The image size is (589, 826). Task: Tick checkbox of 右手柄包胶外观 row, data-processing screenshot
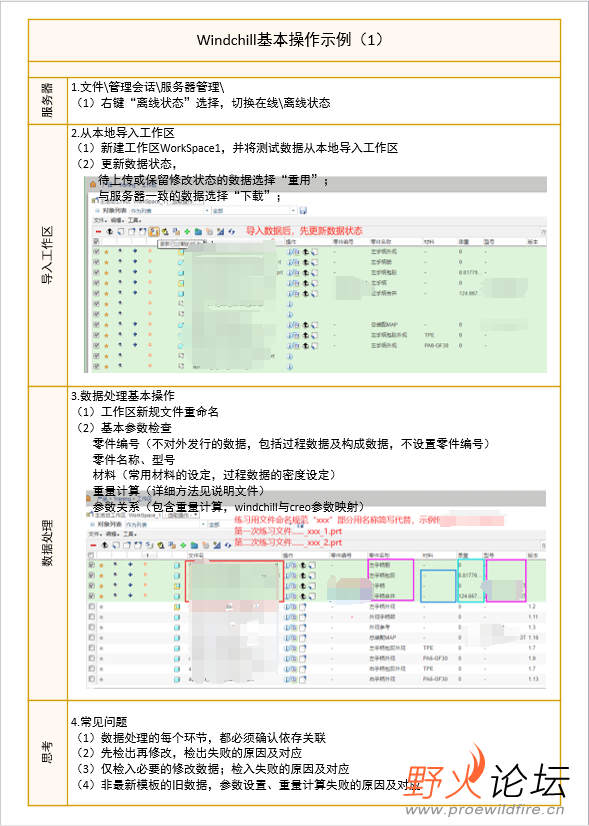click(92, 668)
